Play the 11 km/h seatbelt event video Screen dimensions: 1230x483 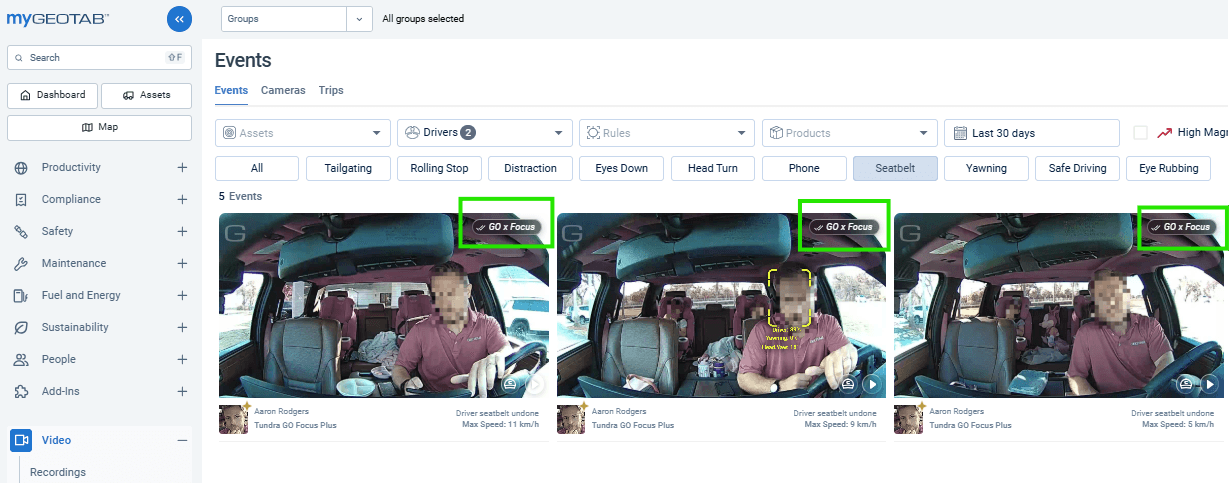point(535,383)
